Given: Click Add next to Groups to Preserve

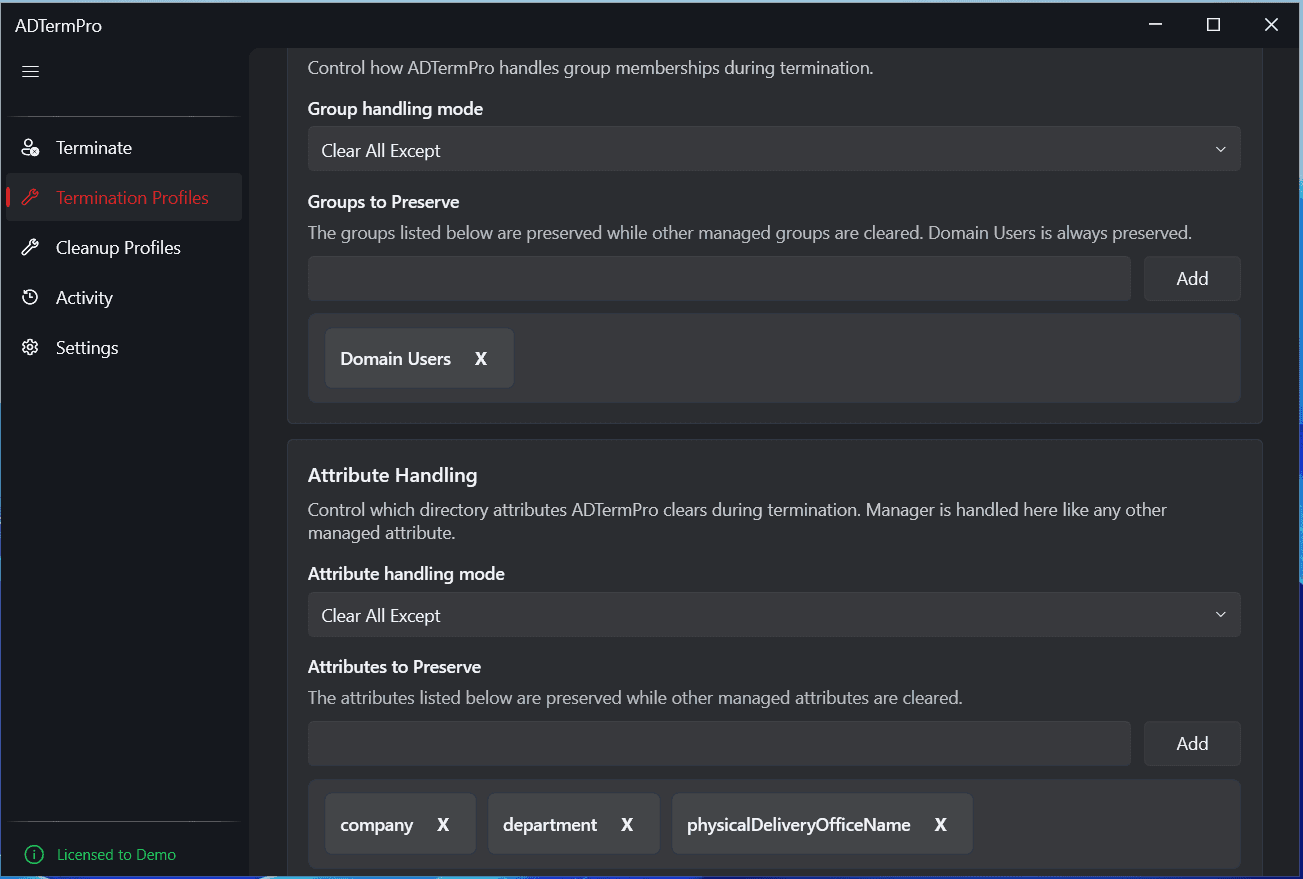Looking at the screenshot, I should [x=1191, y=278].
